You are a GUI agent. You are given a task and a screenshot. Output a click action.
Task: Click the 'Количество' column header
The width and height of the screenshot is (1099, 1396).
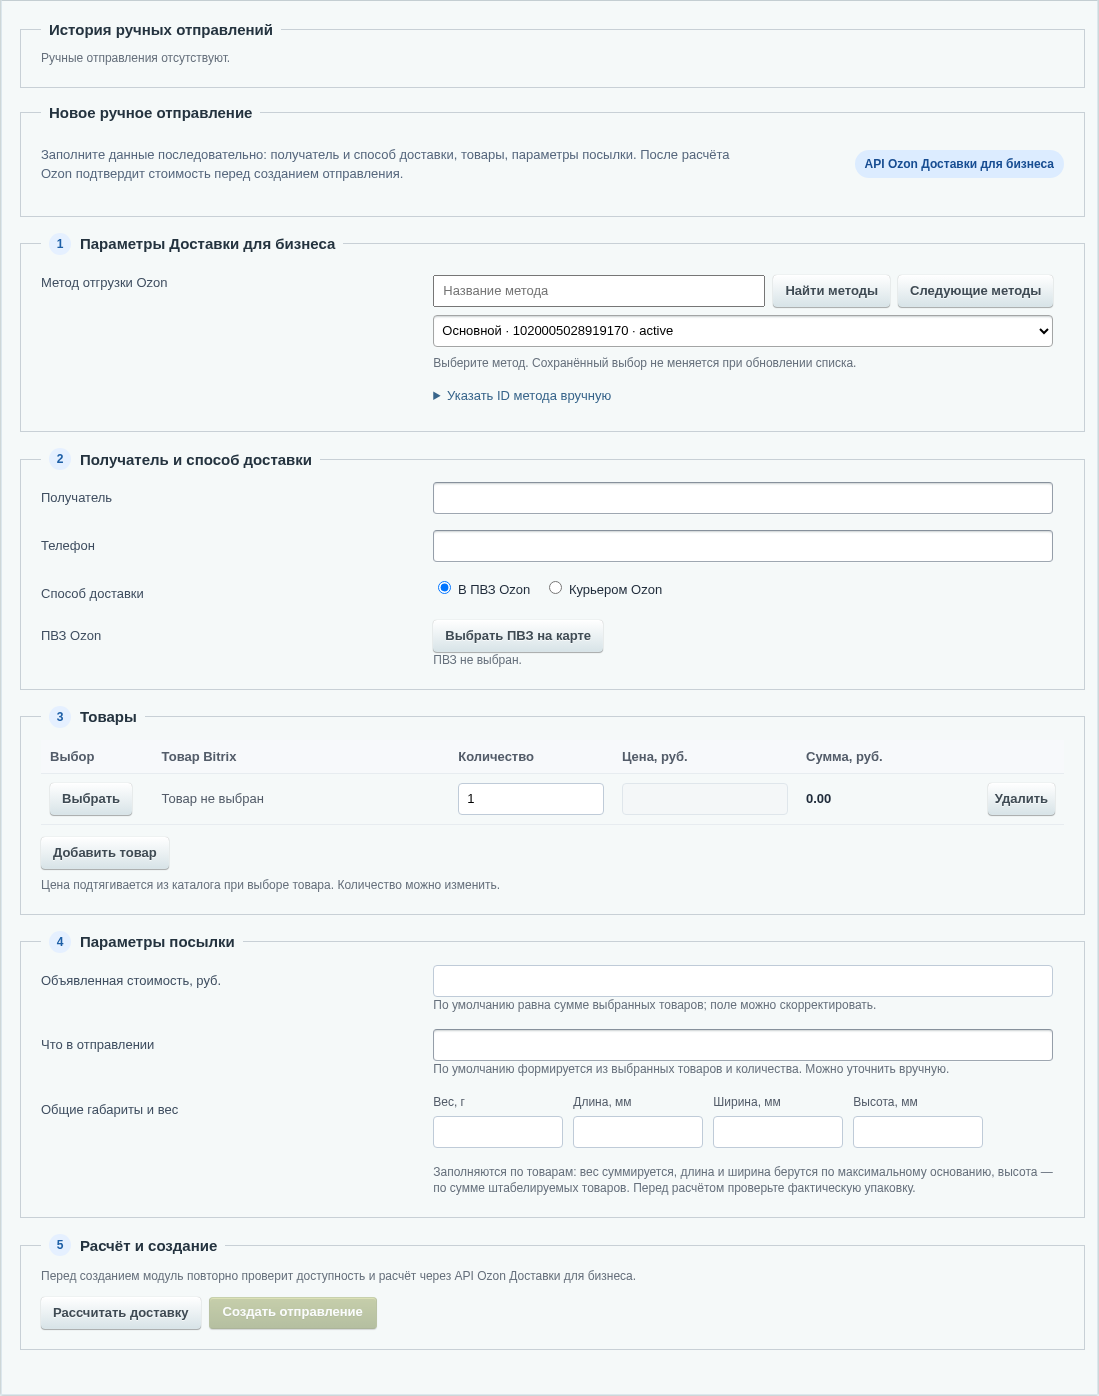(496, 757)
